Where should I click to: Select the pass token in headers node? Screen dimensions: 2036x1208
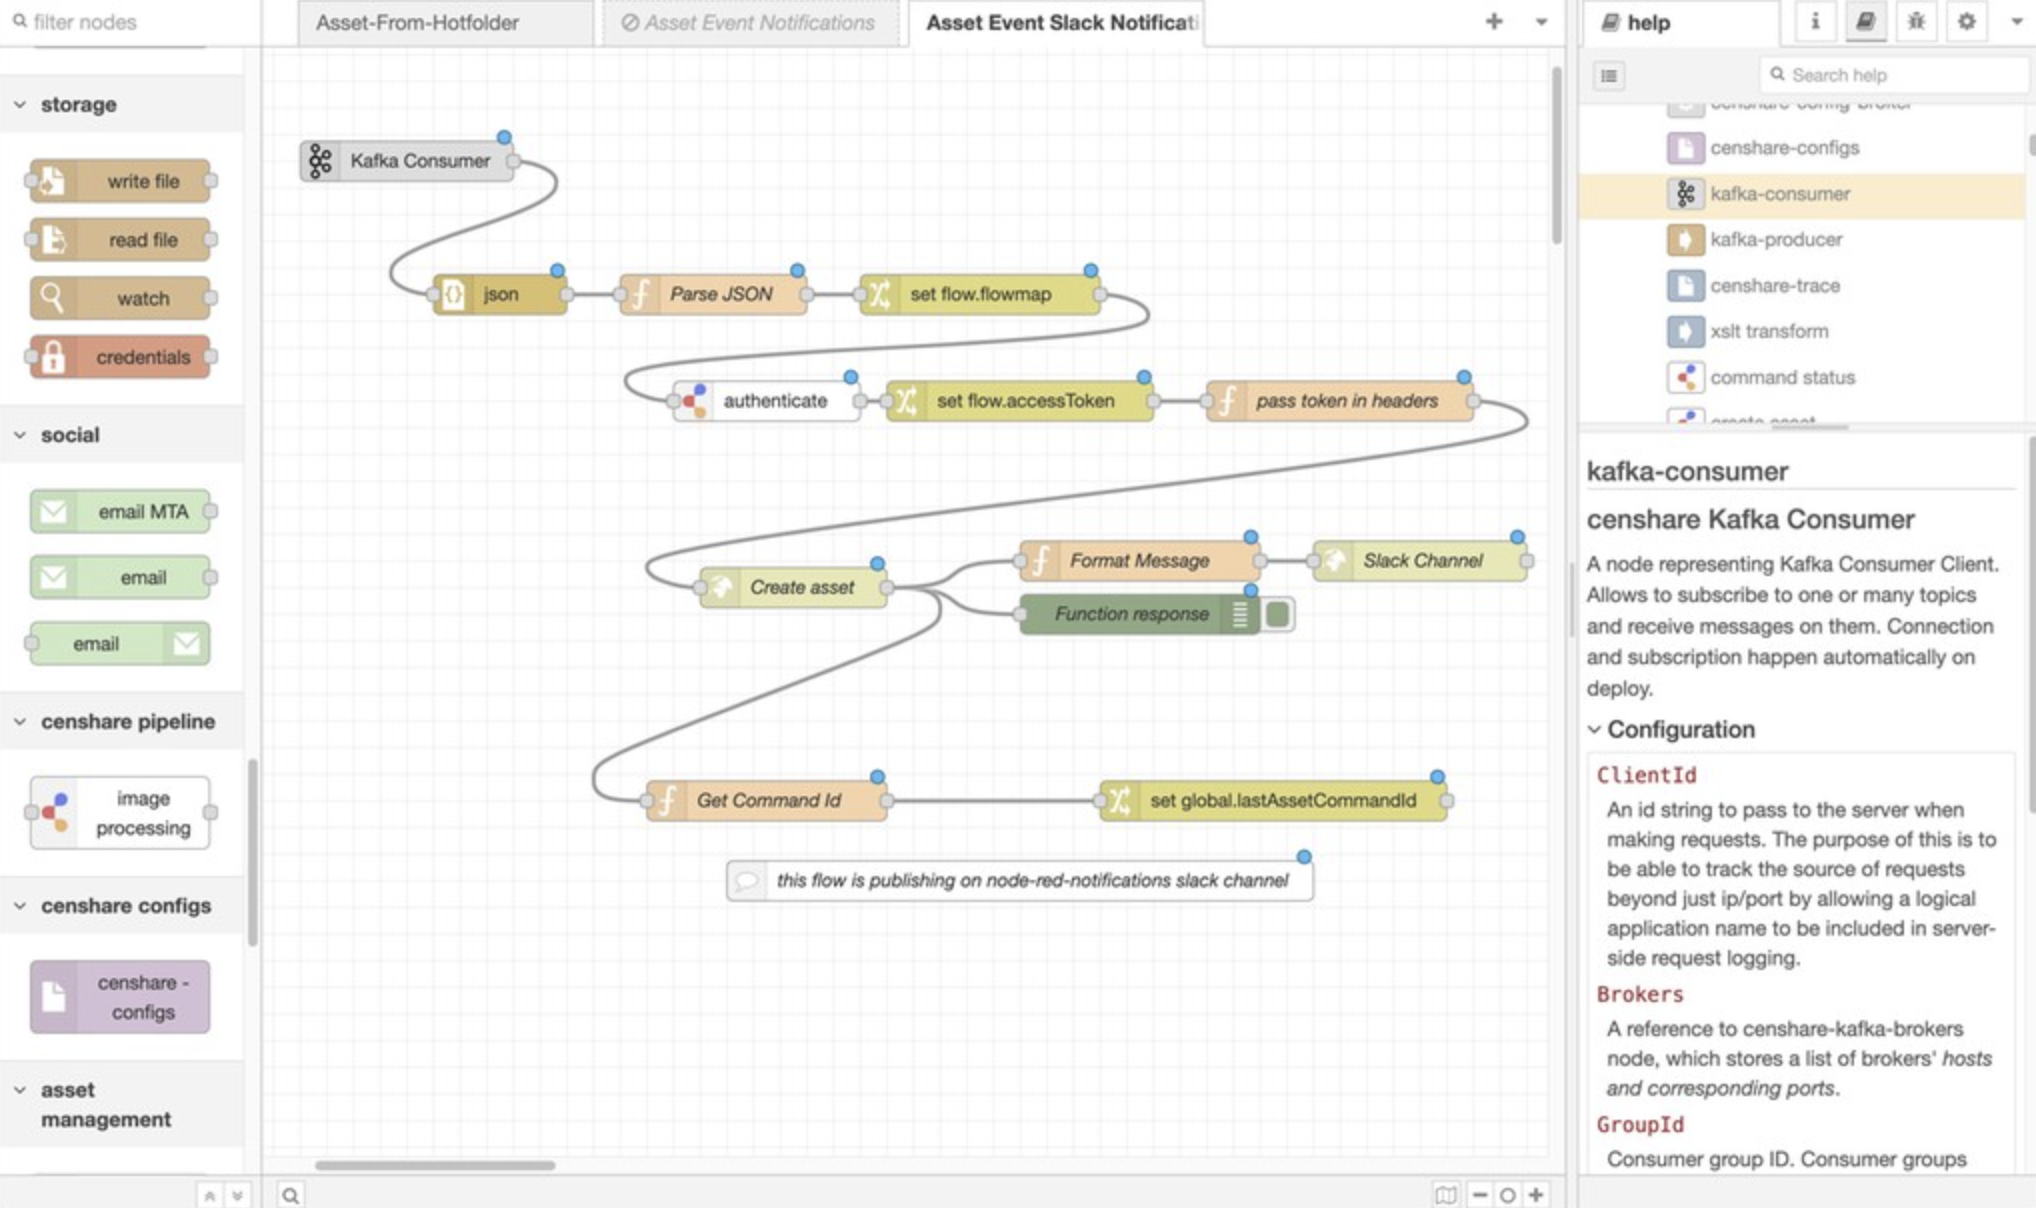(x=1340, y=401)
